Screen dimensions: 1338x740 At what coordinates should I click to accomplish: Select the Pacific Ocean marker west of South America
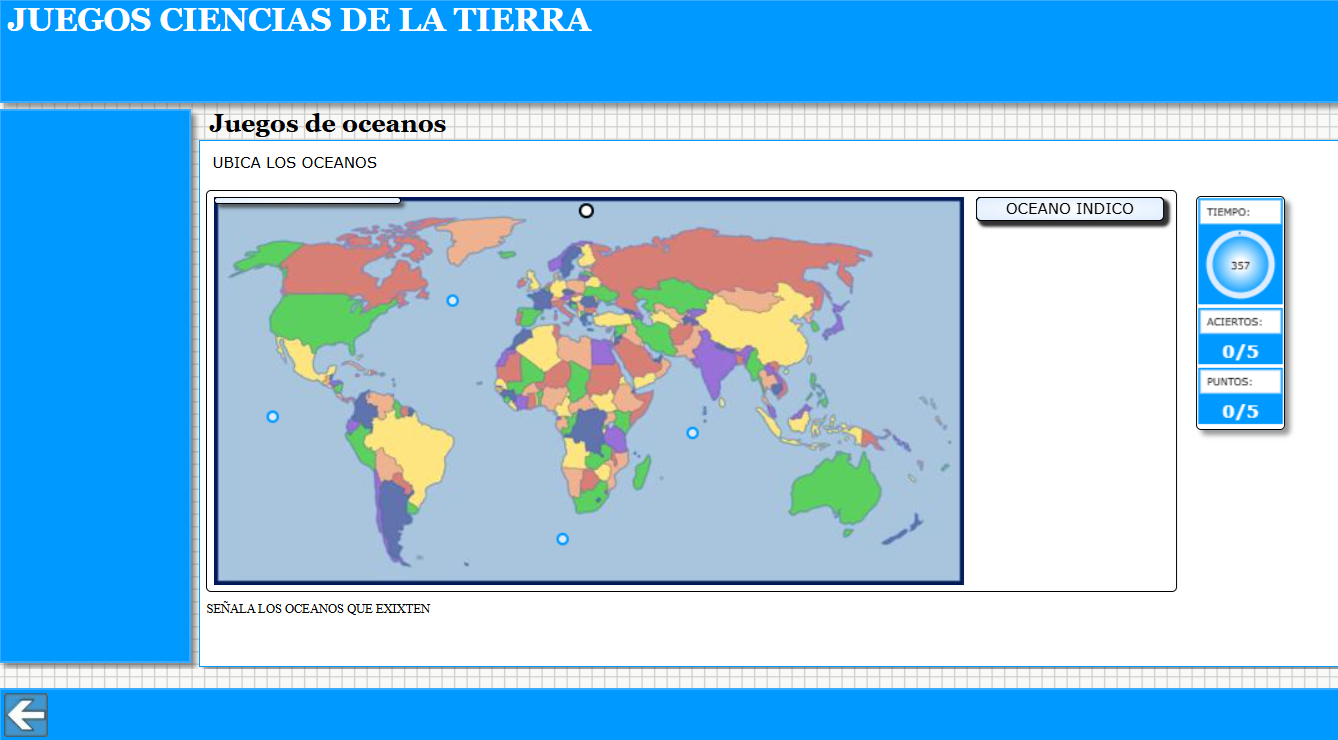tap(272, 416)
